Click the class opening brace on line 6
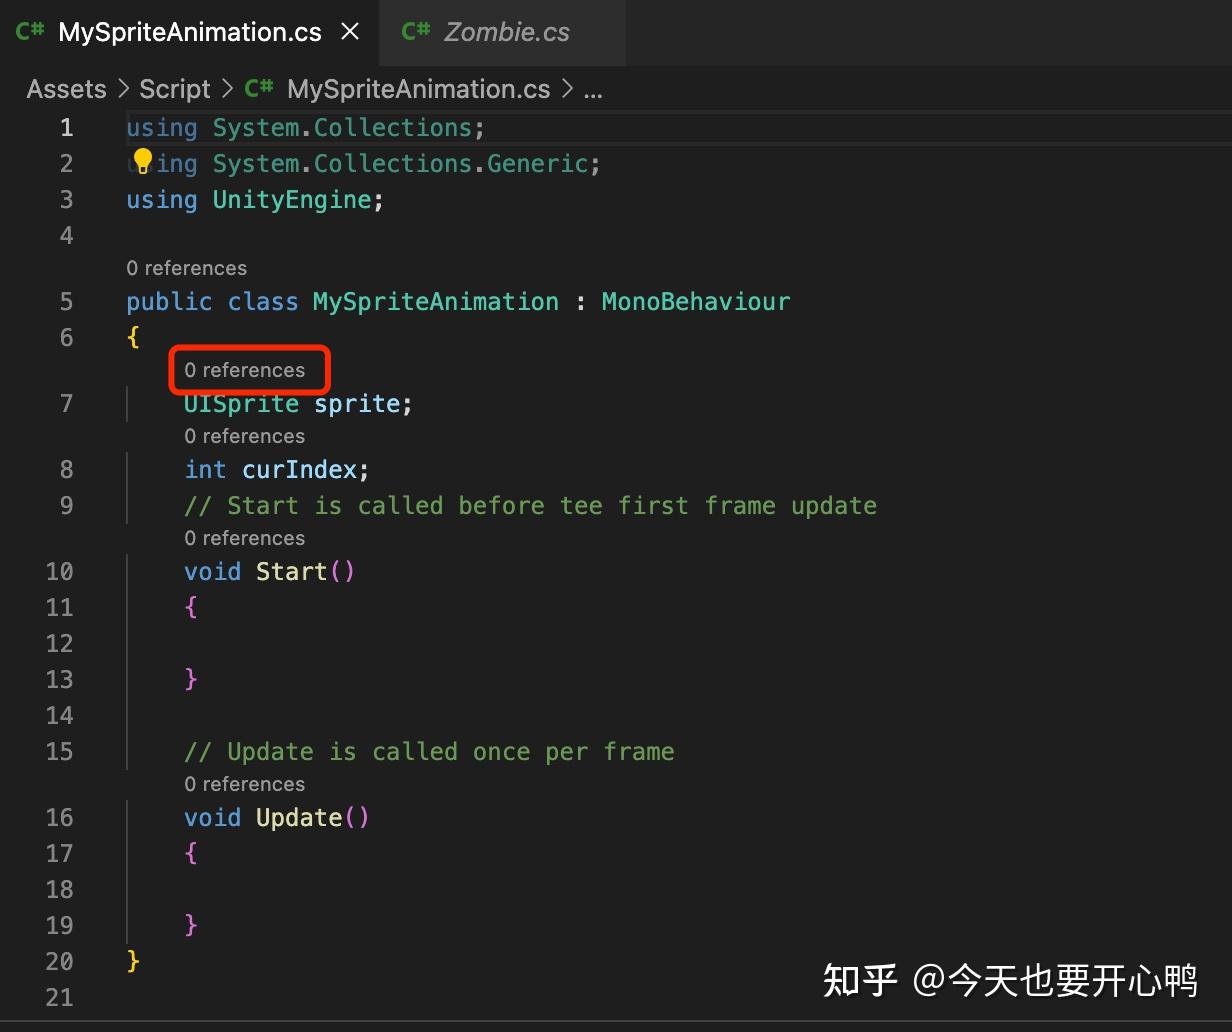The width and height of the screenshot is (1232, 1032). [133, 338]
